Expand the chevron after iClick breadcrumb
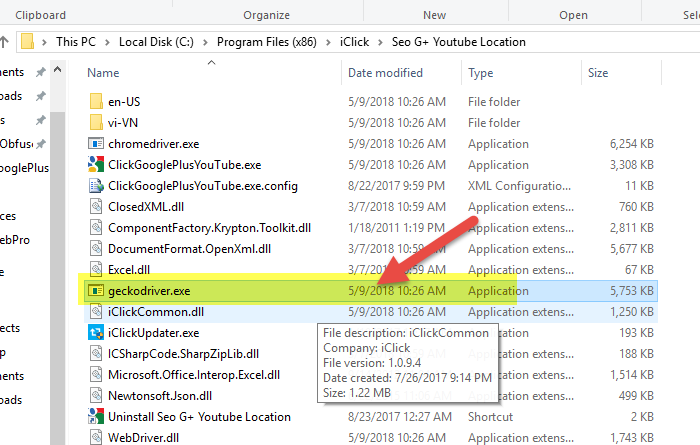Screen dimensions: 700x445 pos(380,42)
